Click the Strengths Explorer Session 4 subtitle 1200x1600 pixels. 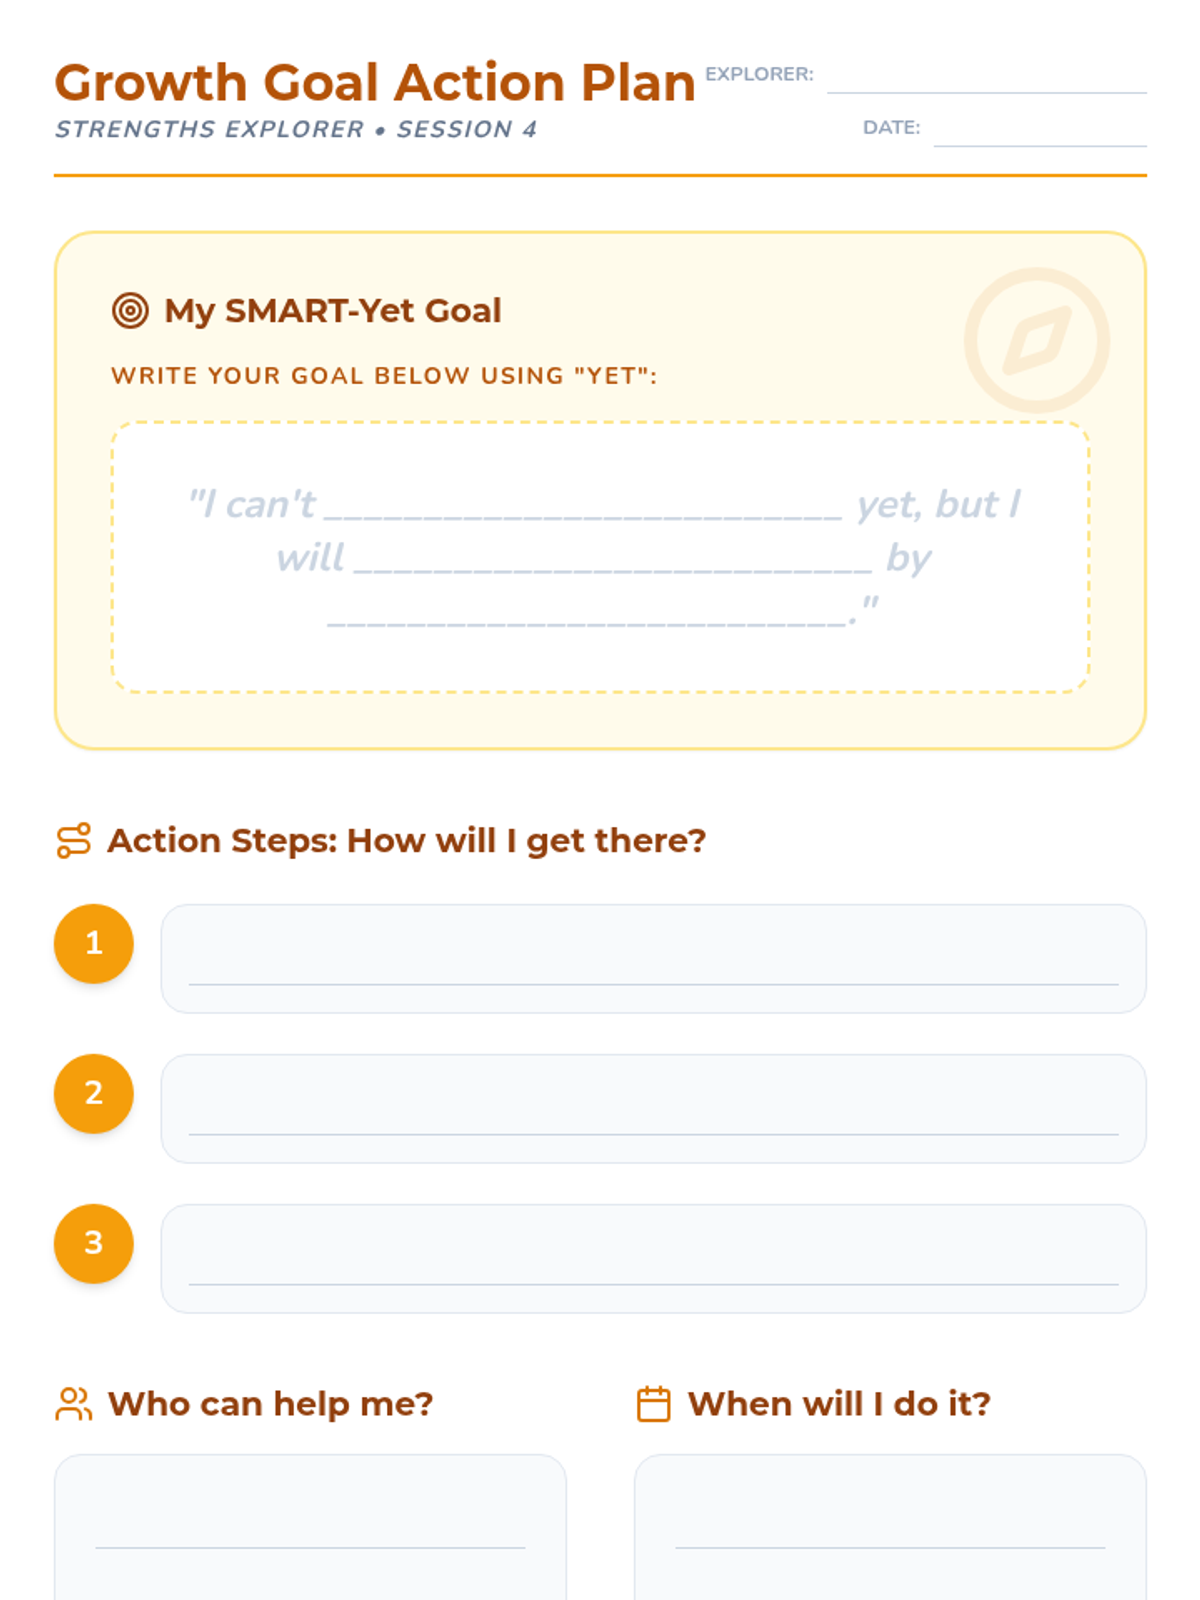click(296, 130)
